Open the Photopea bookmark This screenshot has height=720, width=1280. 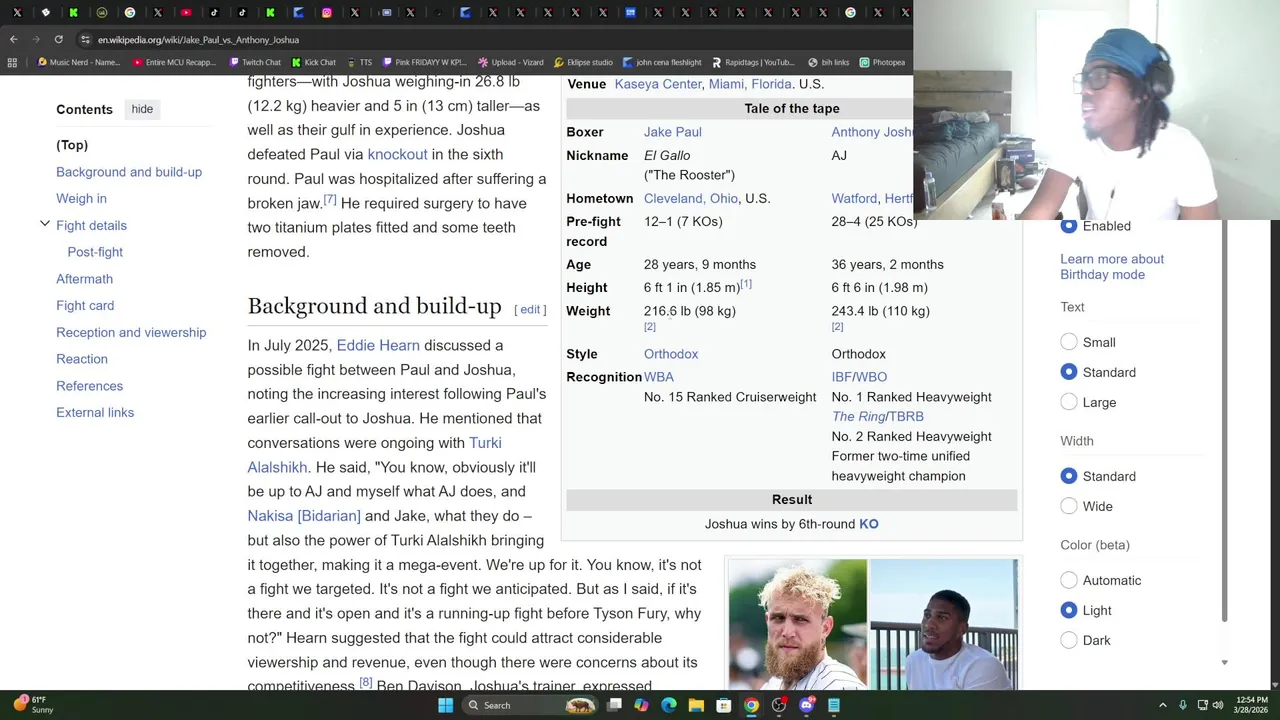point(882,62)
